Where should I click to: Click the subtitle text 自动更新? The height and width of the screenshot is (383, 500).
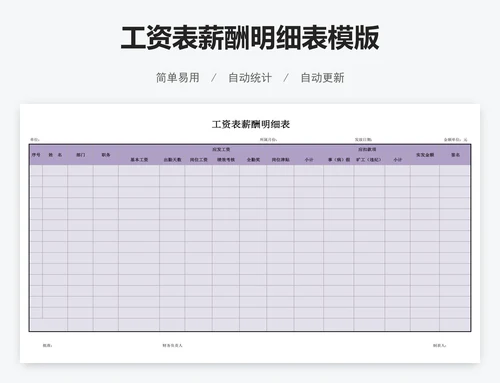(x=322, y=78)
